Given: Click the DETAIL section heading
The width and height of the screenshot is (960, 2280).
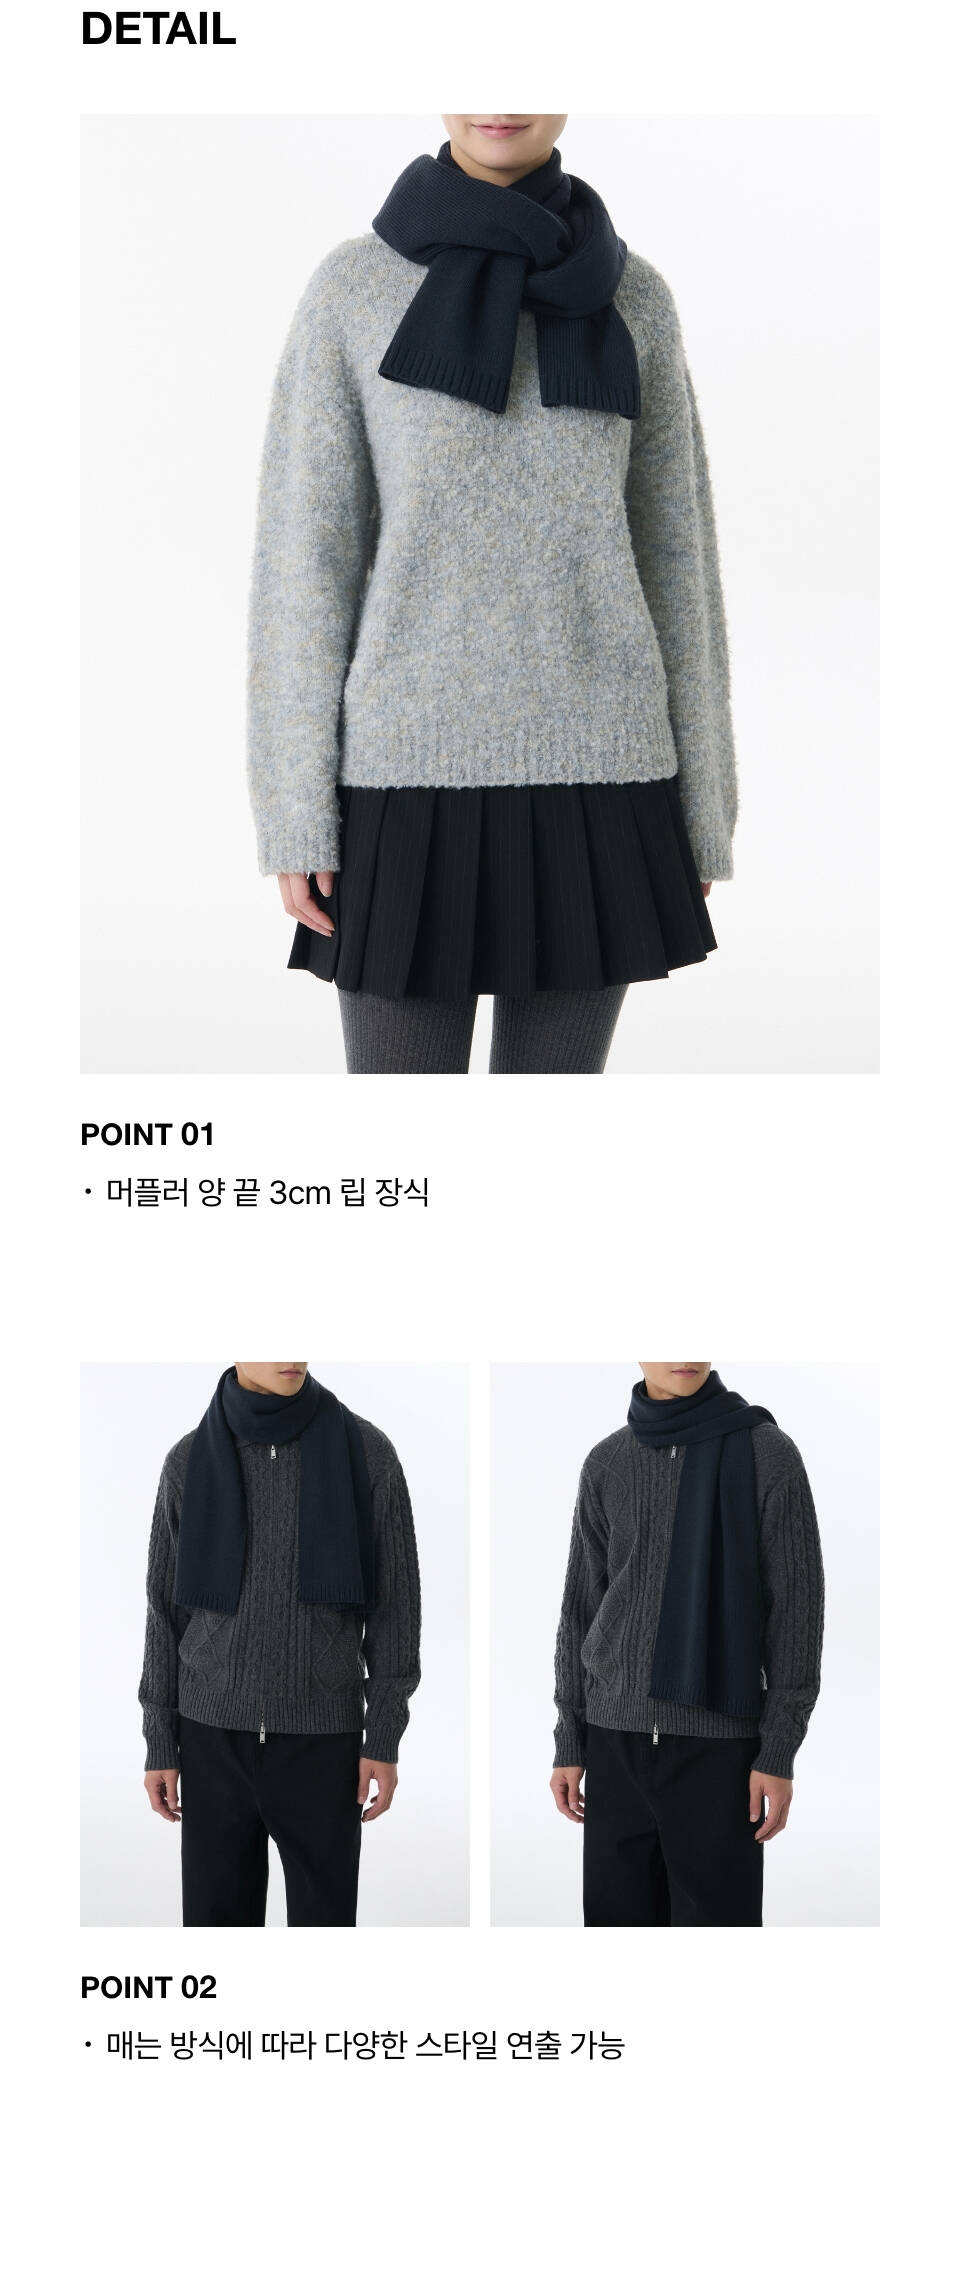Looking at the screenshot, I should 158,29.
